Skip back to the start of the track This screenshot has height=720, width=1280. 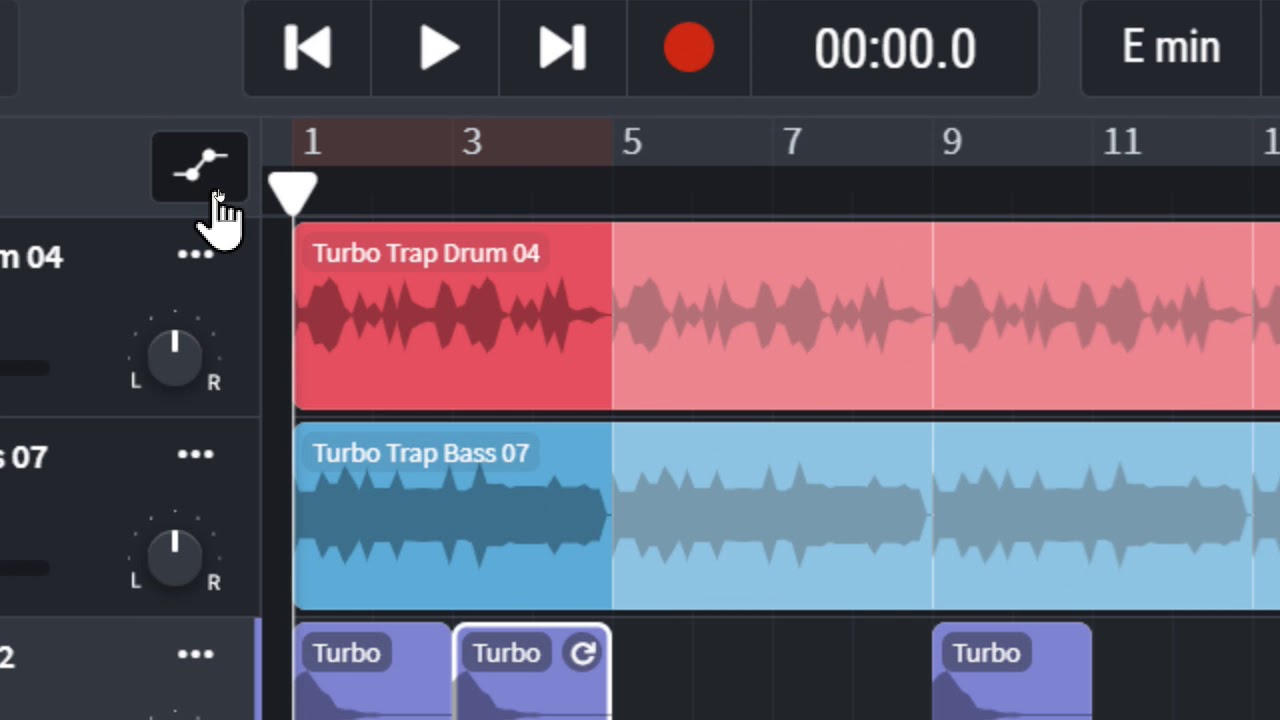point(307,48)
